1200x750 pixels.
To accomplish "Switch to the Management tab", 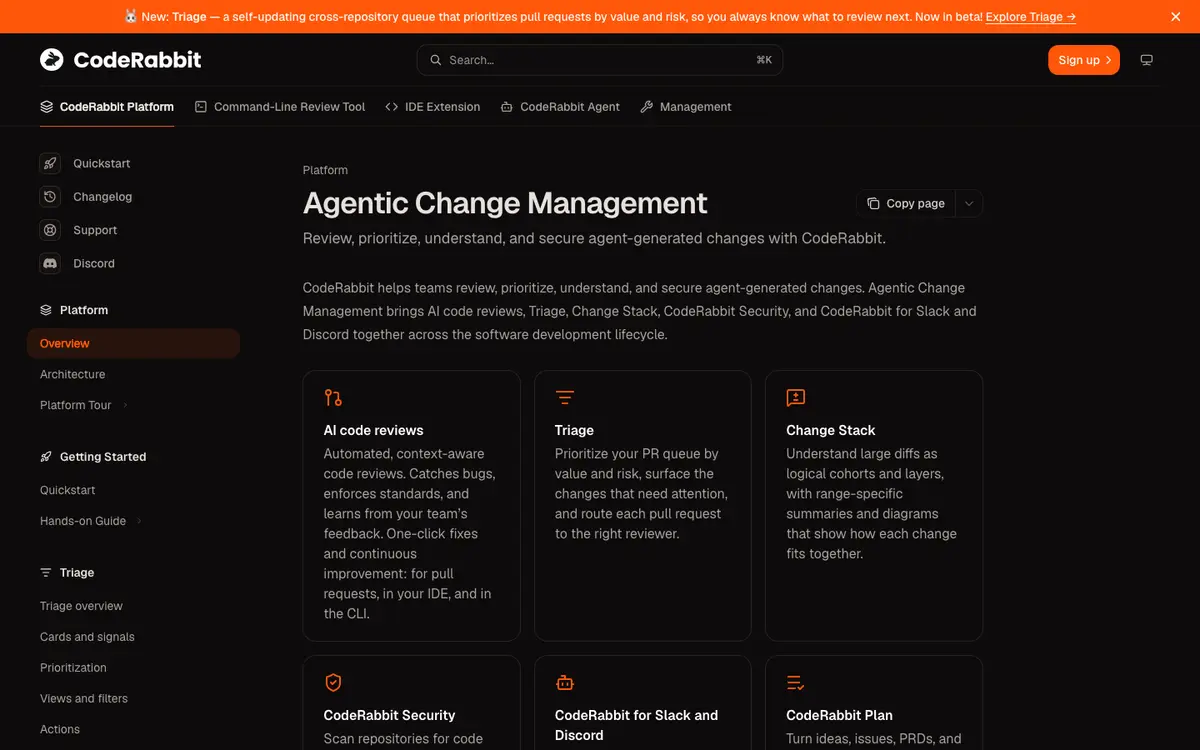I will (685, 107).
